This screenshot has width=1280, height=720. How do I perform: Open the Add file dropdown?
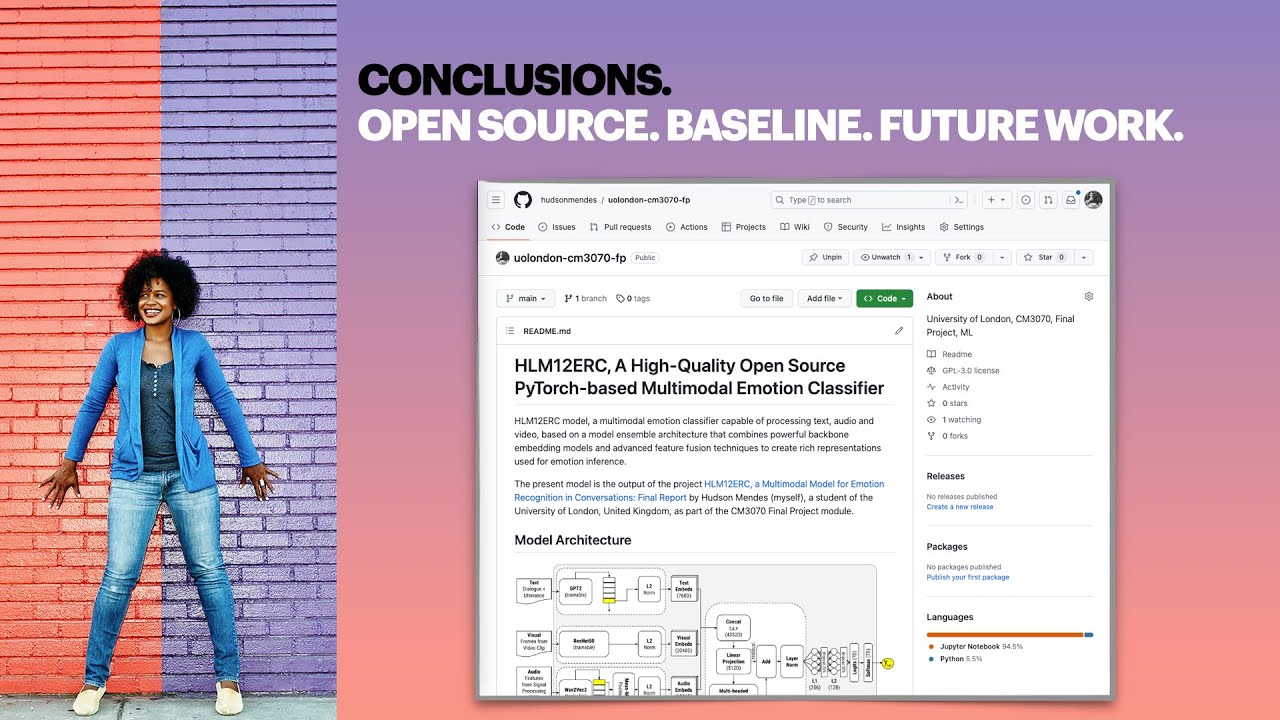825,298
